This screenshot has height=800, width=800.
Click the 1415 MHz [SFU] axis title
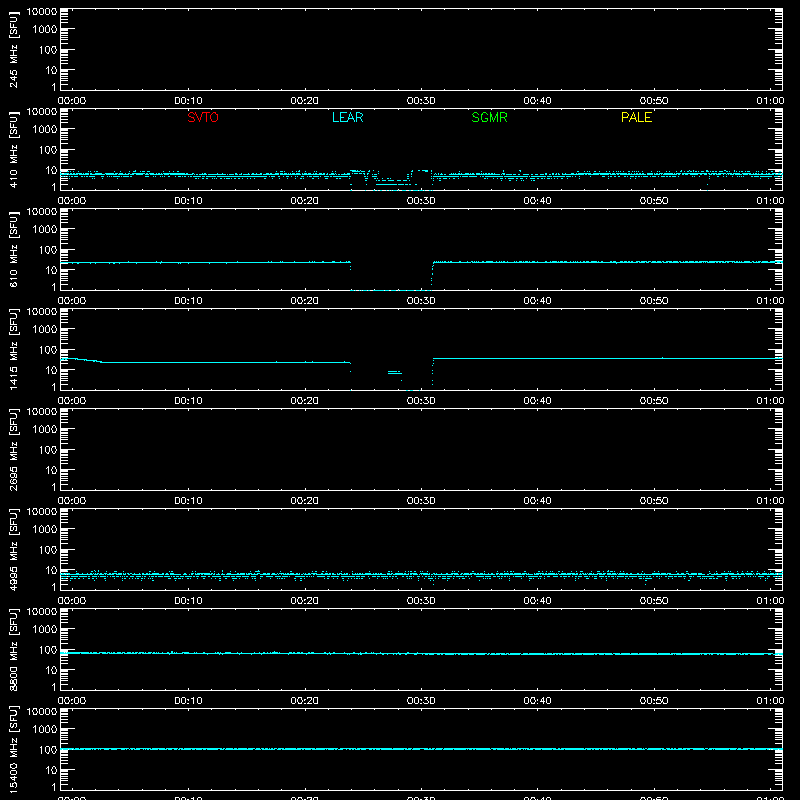tap(13, 349)
